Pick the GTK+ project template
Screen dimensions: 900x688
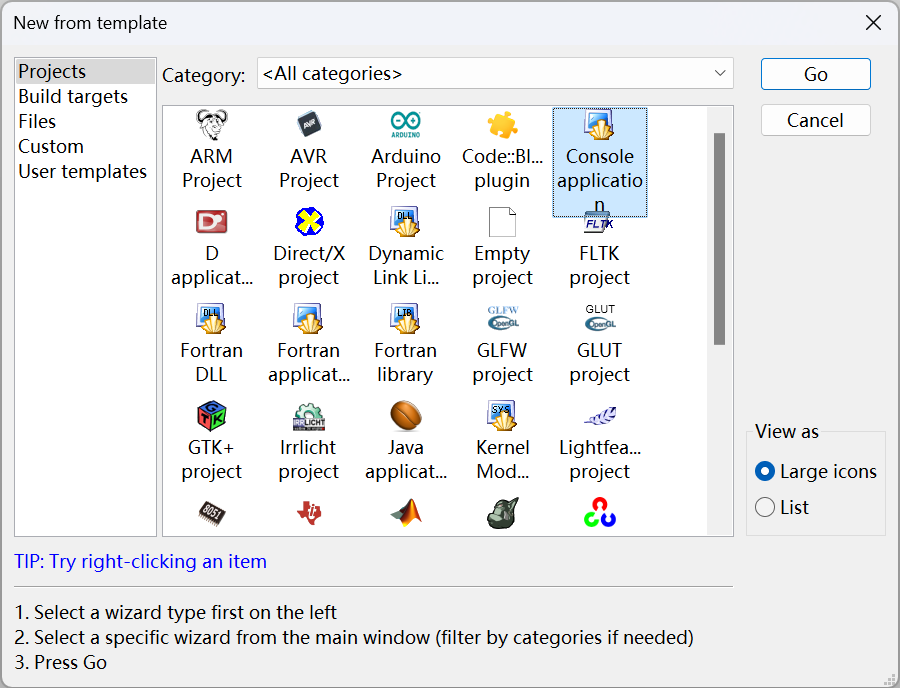pos(212,441)
